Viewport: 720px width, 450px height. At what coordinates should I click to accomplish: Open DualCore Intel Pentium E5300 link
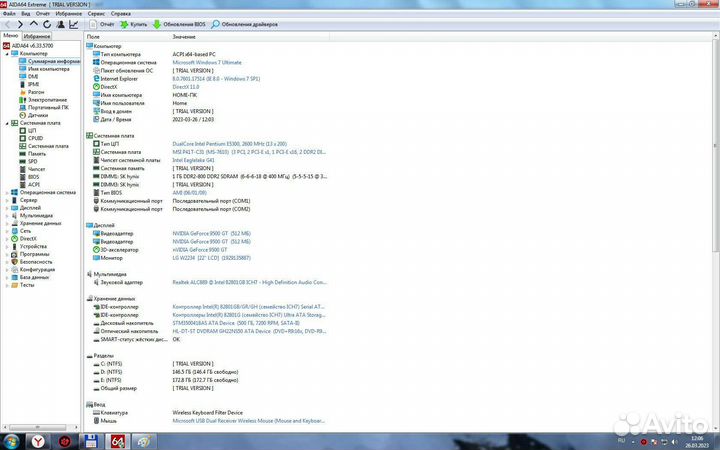click(x=229, y=144)
